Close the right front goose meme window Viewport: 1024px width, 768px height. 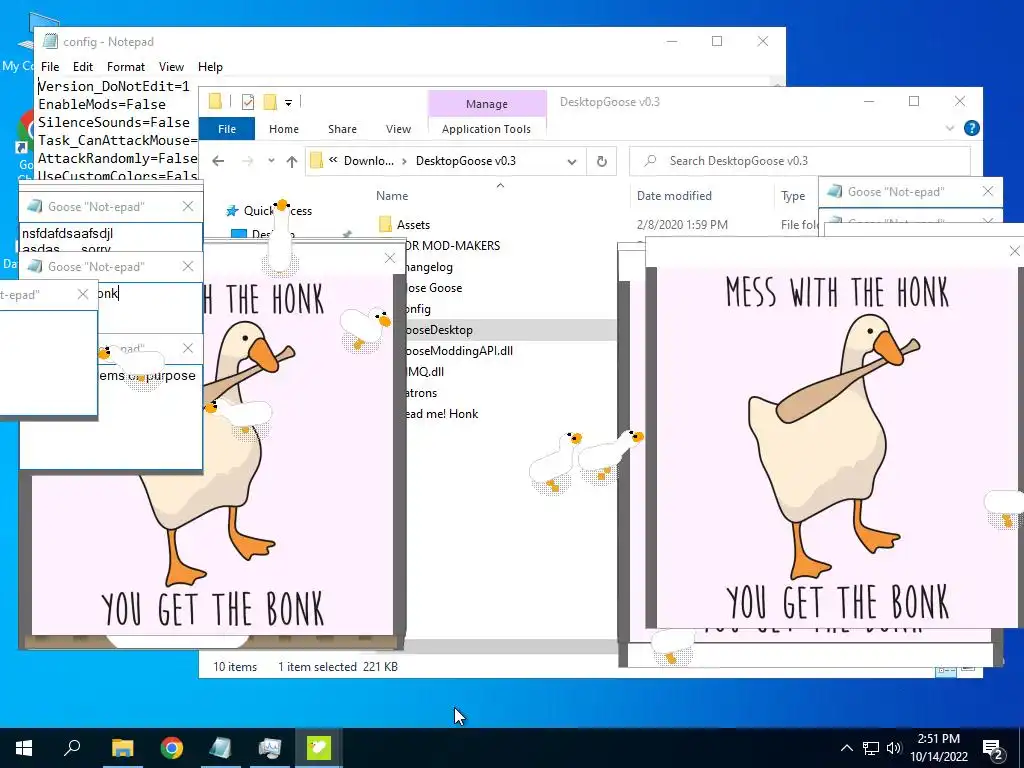coord(1014,251)
